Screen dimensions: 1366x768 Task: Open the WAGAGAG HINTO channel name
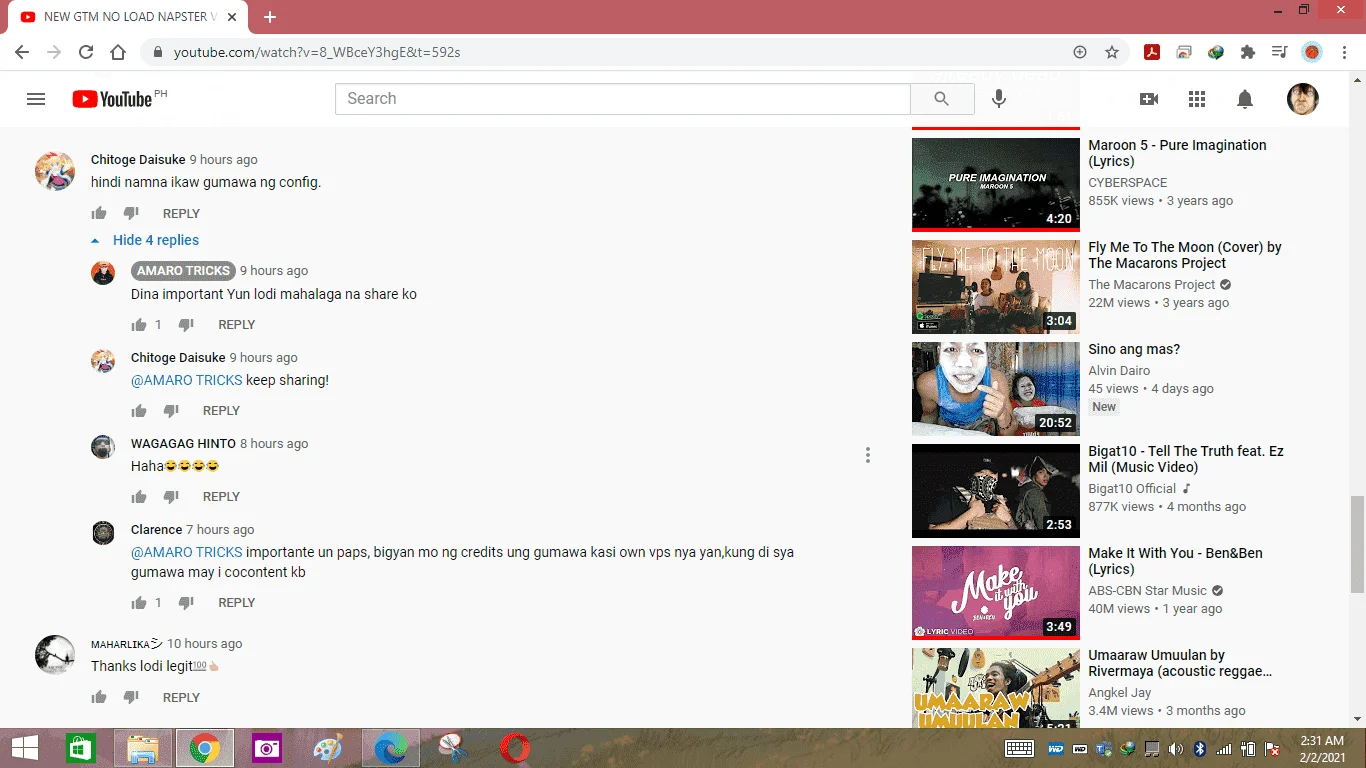click(x=183, y=444)
